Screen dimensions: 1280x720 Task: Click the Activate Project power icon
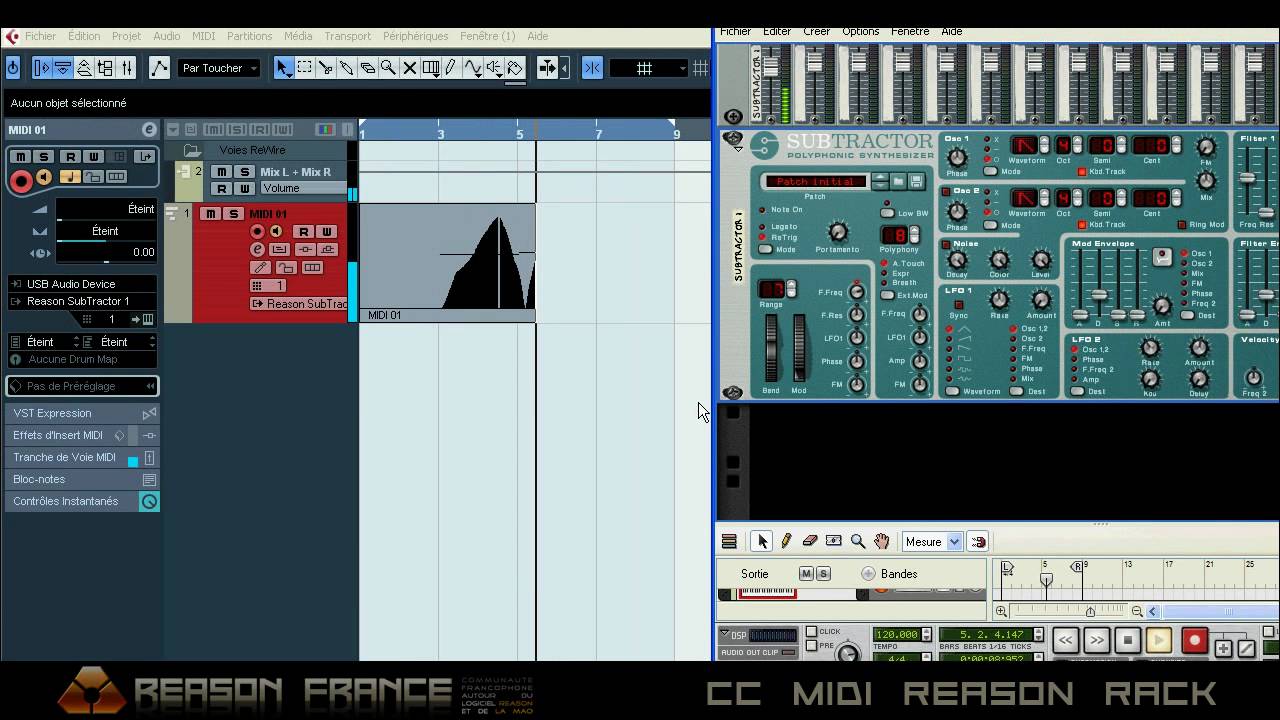pos(12,68)
